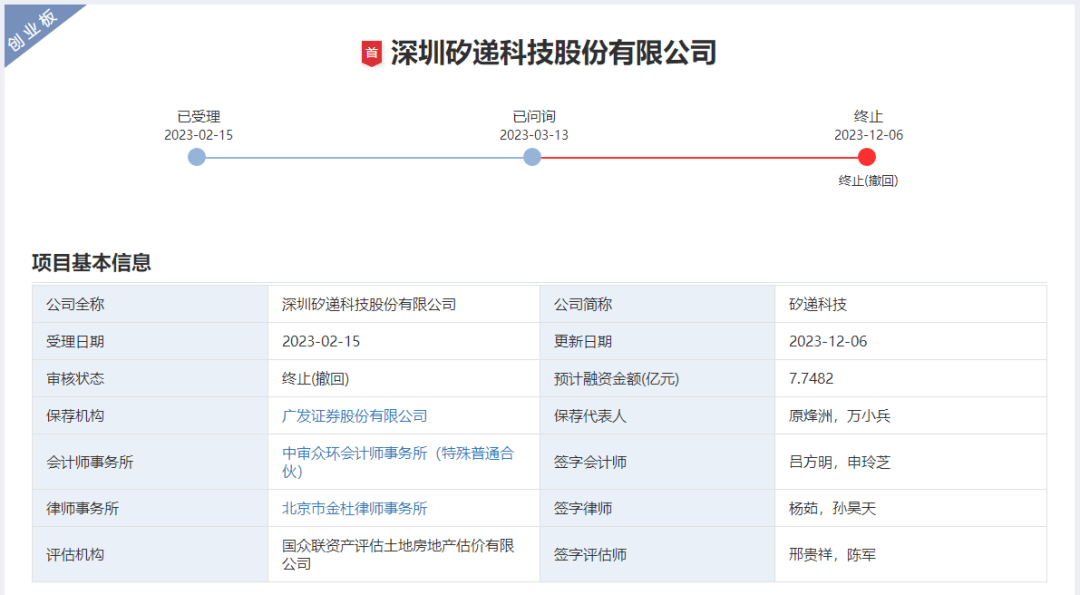Click the 更新日期 table label
This screenshot has width=1080, height=595.
point(583,342)
